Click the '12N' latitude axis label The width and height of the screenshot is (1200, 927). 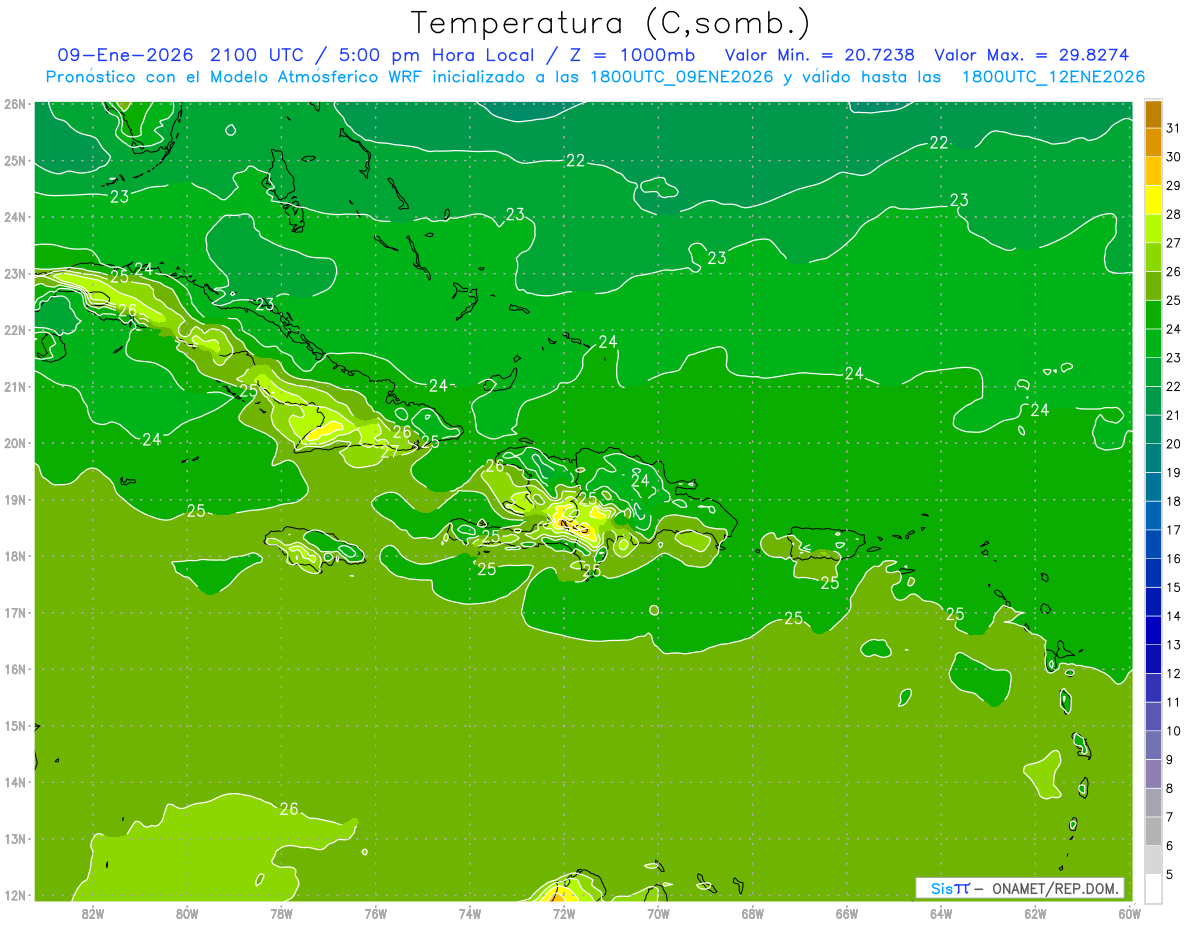[15, 895]
